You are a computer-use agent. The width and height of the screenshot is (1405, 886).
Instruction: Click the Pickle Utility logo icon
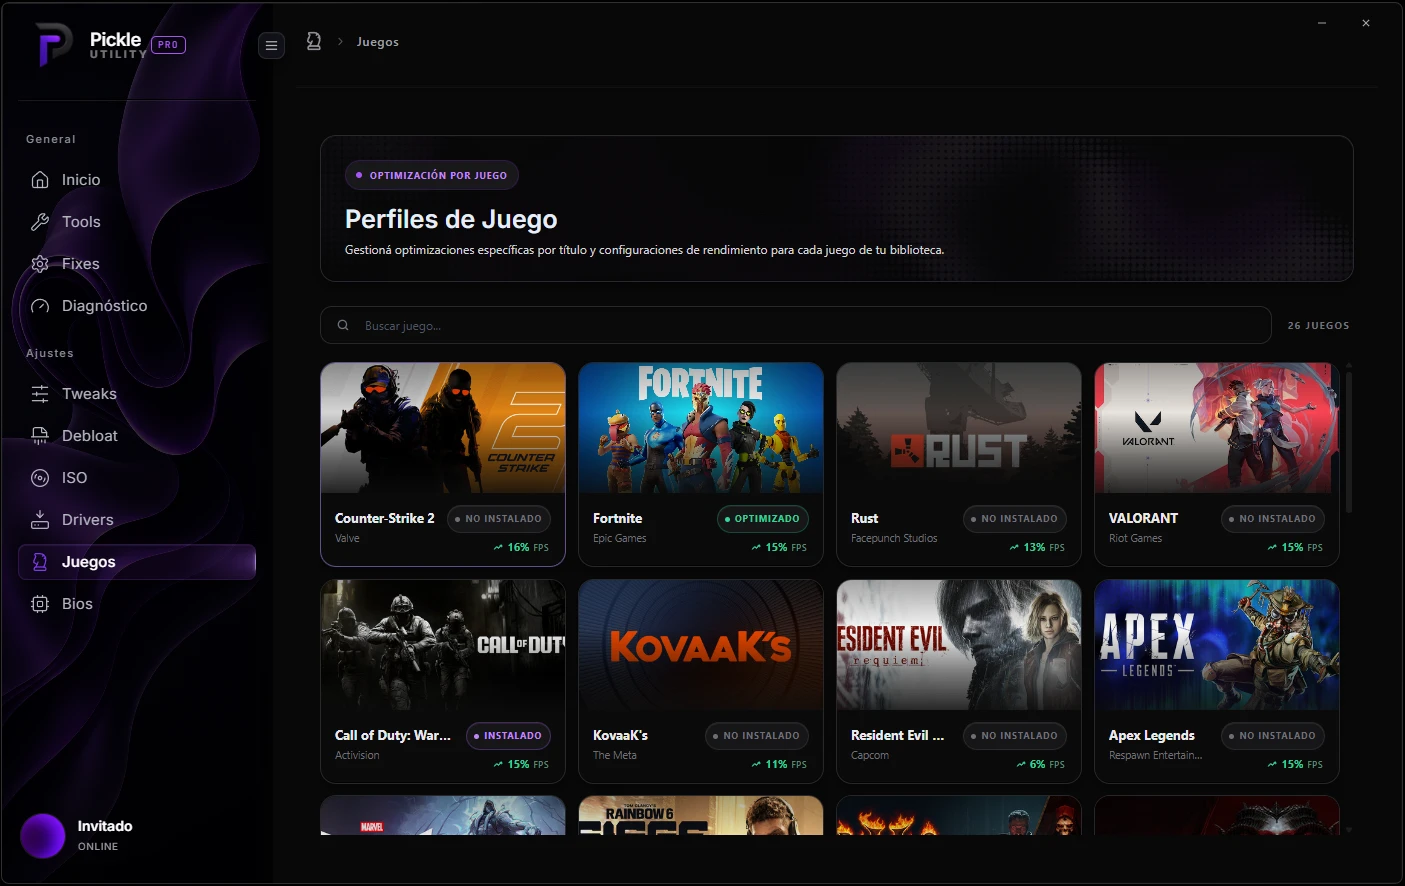click(53, 45)
